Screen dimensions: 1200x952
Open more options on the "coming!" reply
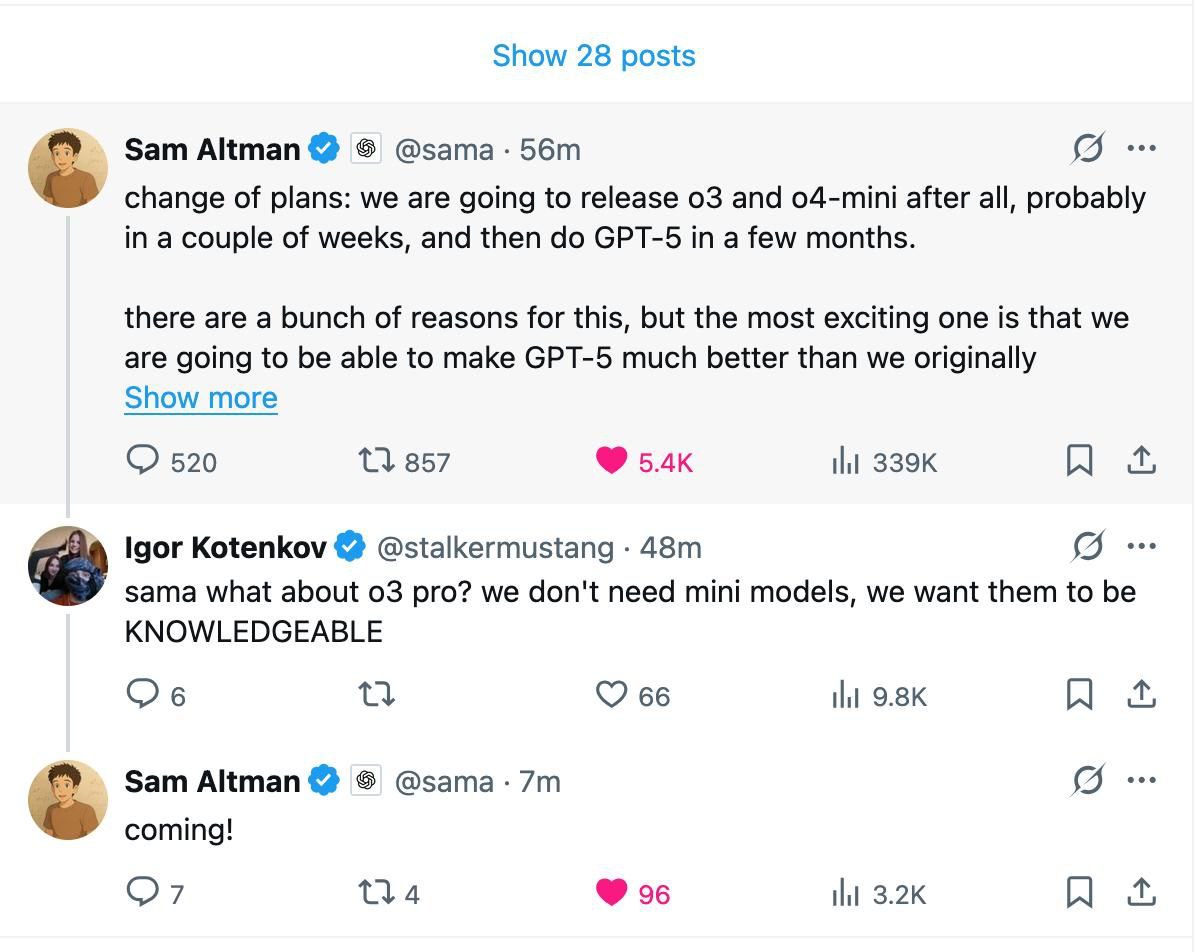(x=1141, y=781)
